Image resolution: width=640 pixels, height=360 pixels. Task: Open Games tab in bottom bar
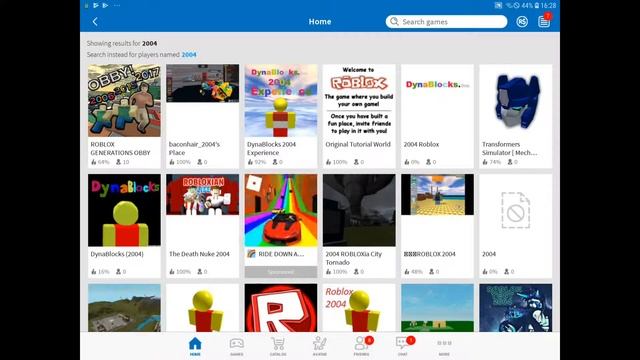[237, 346]
